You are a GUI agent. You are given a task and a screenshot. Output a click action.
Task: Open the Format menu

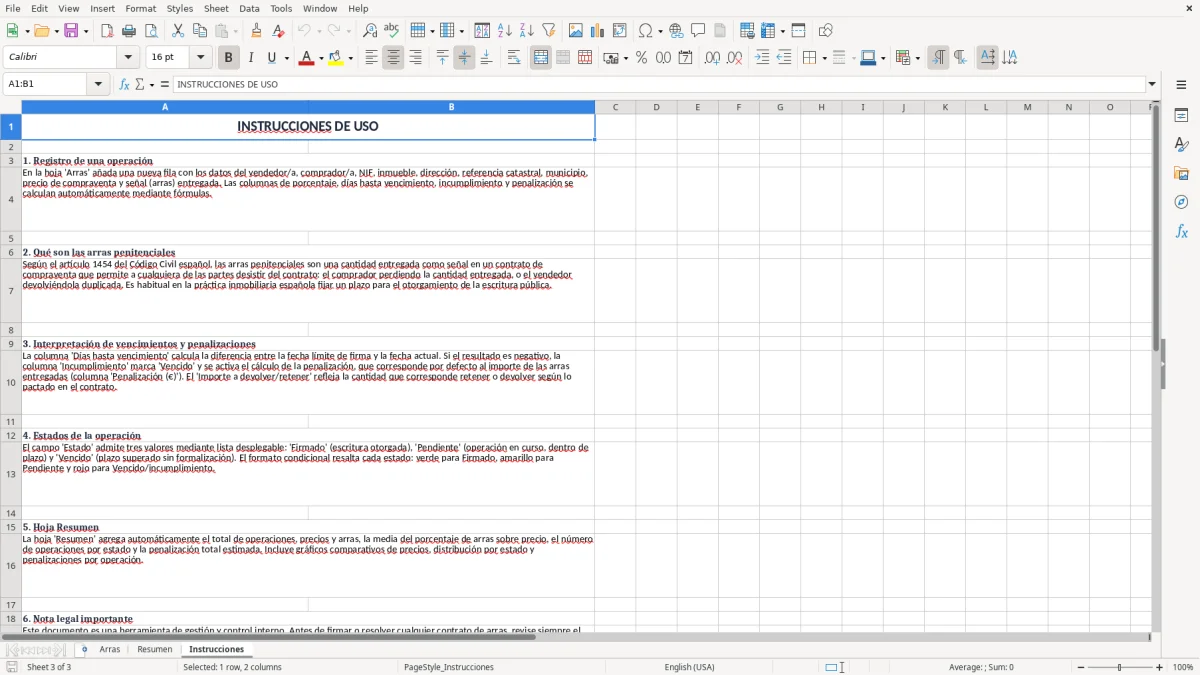(141, 8)
